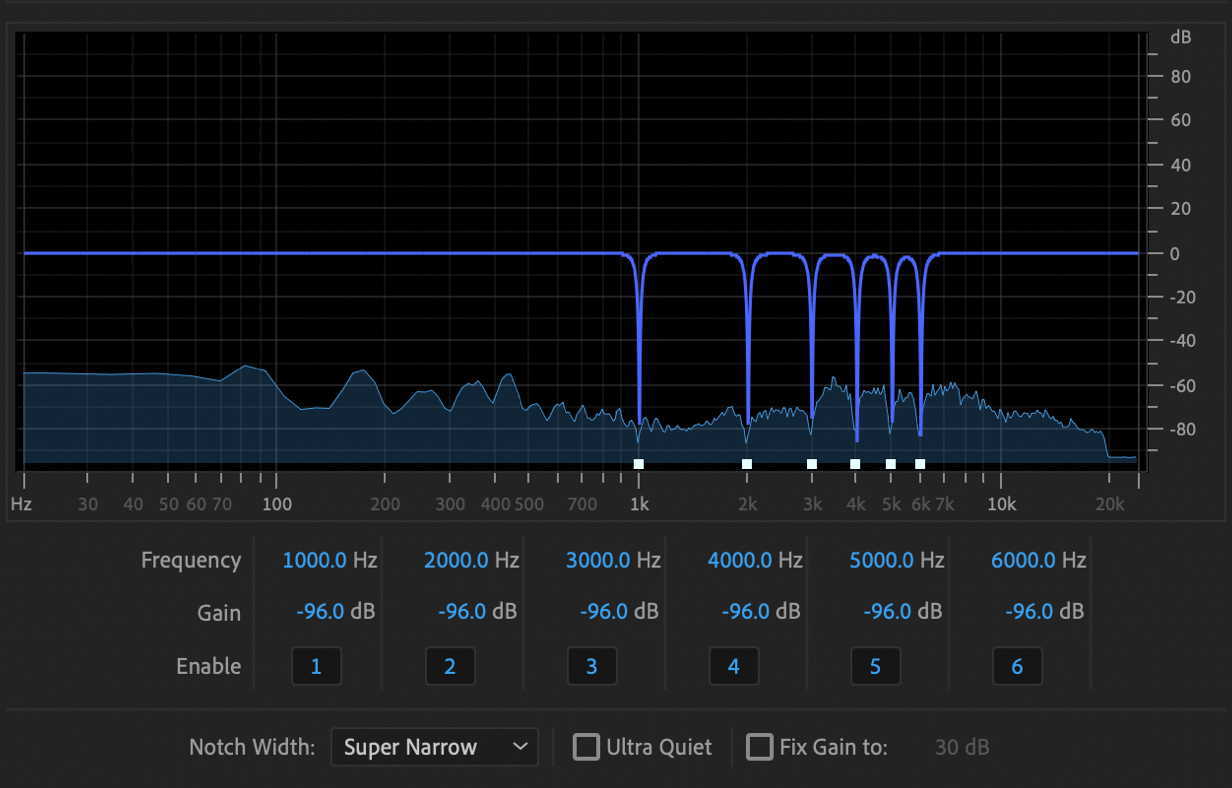The image size is (1232, 788).
Task: Disable notch band 5
Action: tap(875, 666)
